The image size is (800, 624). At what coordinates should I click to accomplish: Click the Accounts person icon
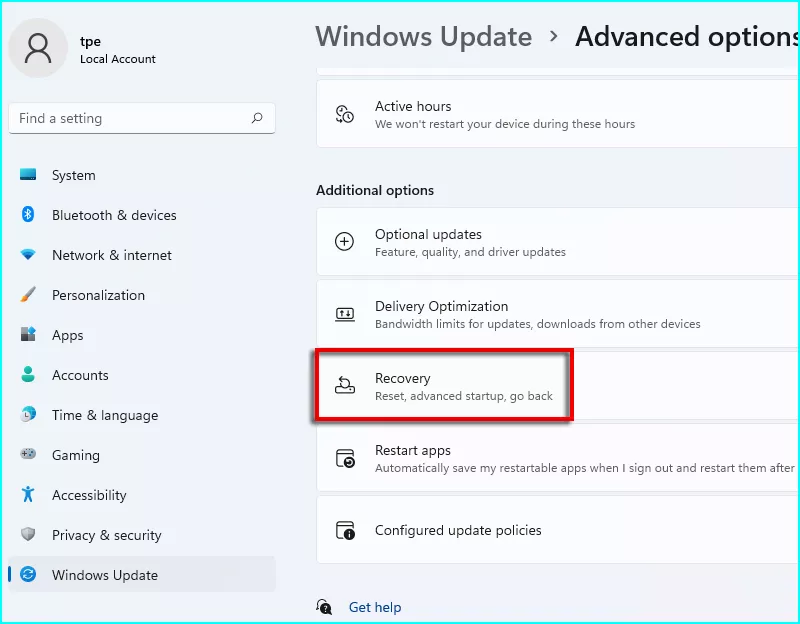coord(28,374)
